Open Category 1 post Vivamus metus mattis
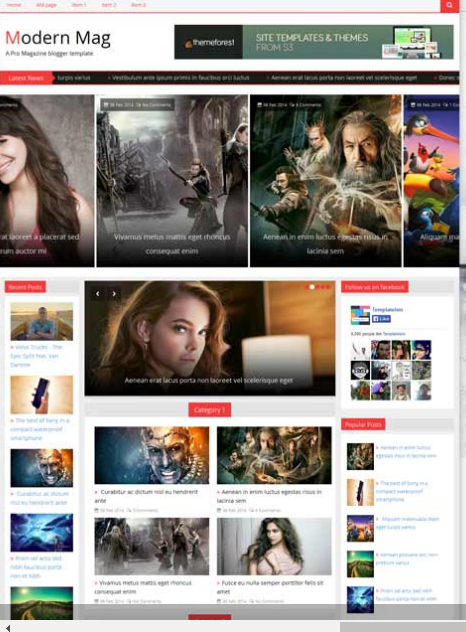The width and height of the screenshot is (466, 632). (143, 587)
